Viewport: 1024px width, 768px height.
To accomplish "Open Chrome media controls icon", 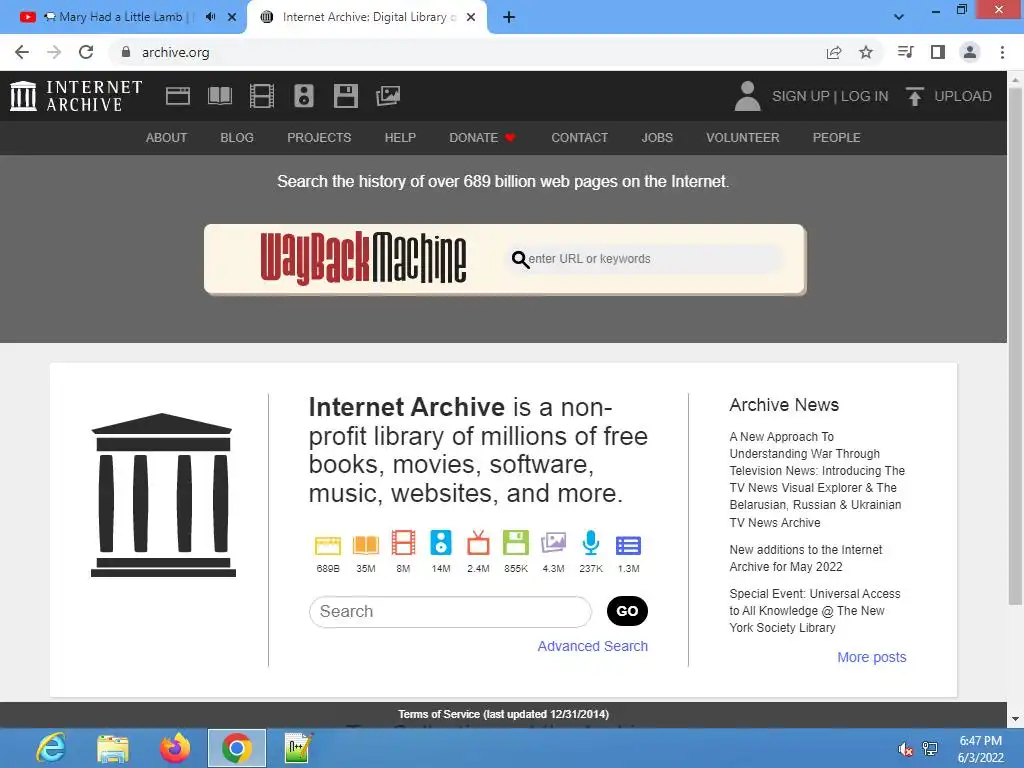I will [x=905, y=52].
